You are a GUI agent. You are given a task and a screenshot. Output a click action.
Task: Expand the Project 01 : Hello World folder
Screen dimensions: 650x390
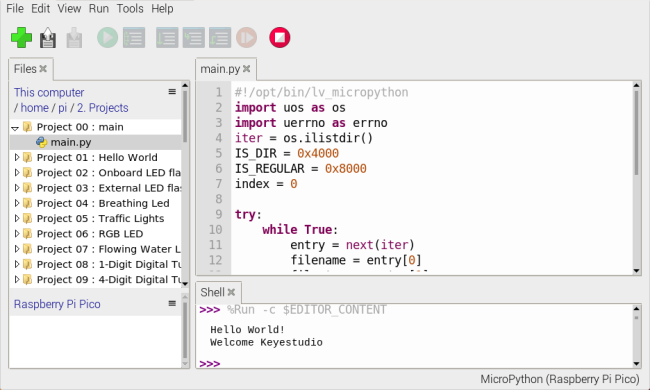click(x=17, y=157)
